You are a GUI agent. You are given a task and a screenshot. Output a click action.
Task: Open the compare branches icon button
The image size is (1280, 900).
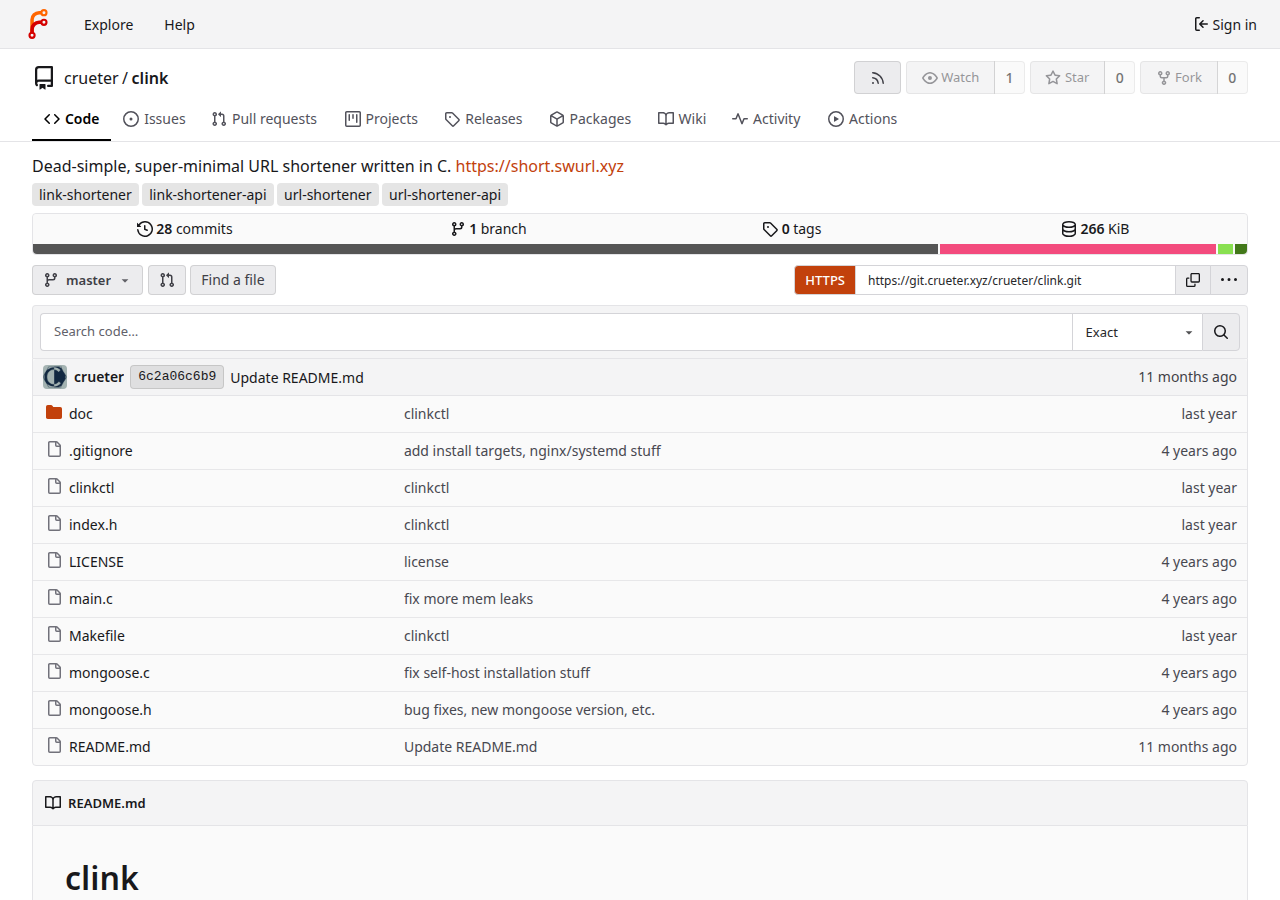coord(167,280)
